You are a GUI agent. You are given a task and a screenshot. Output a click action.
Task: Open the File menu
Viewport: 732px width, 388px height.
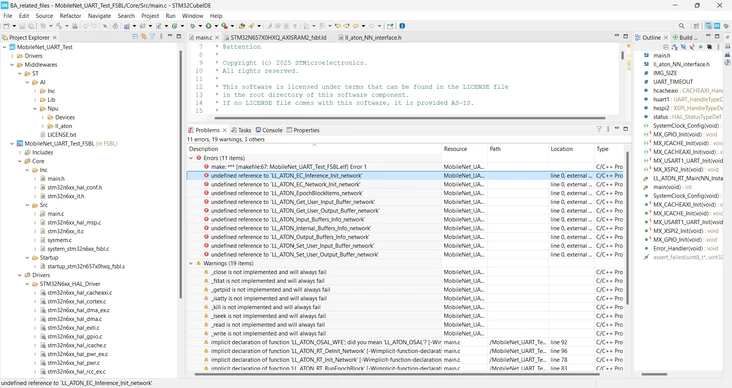click(7, 15)
